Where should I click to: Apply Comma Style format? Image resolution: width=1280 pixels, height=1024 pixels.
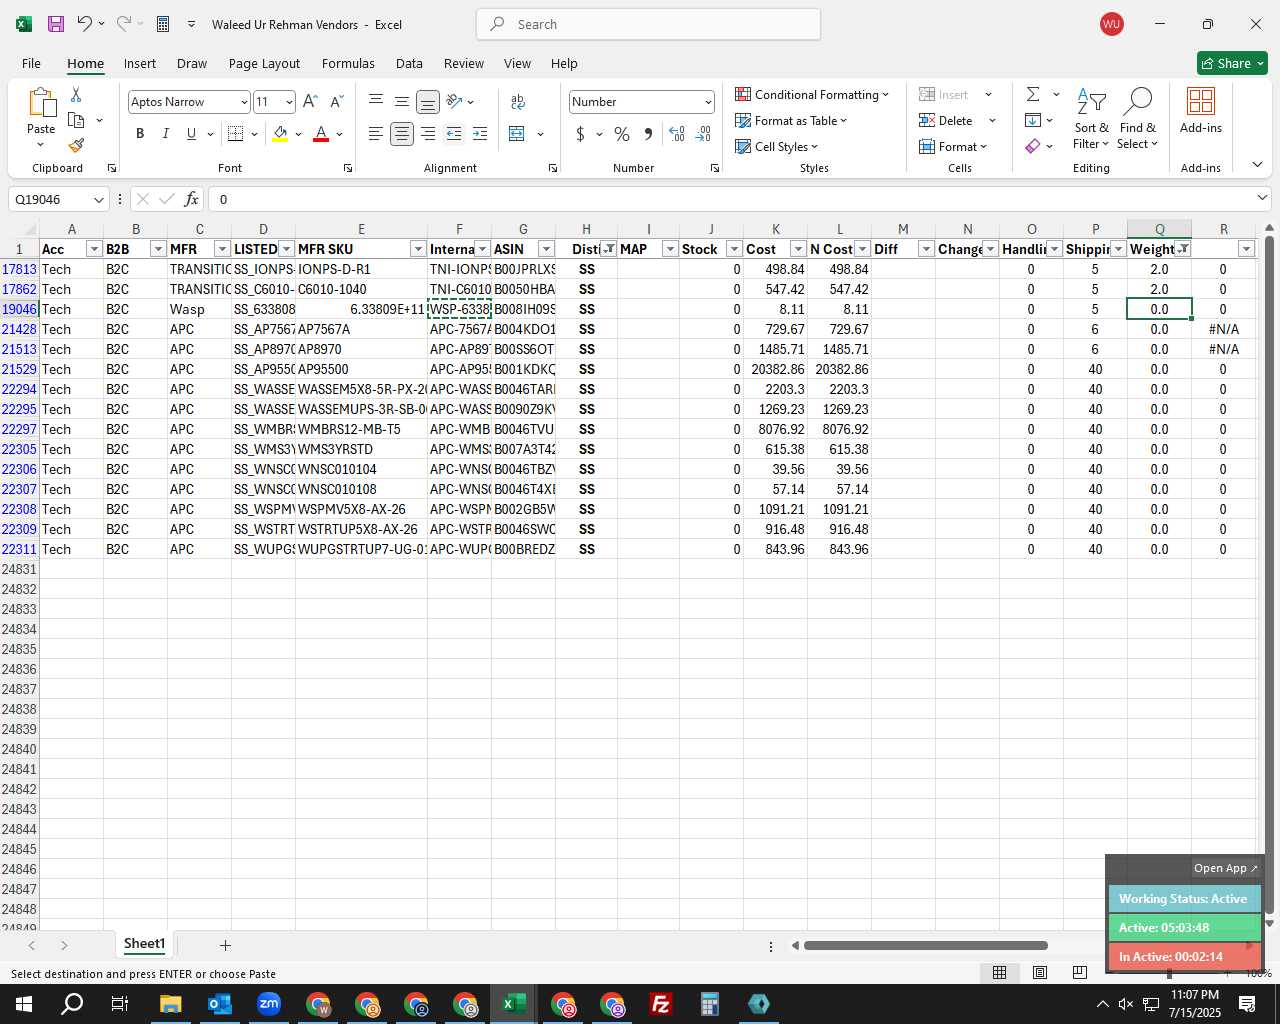tap(648, 133)
